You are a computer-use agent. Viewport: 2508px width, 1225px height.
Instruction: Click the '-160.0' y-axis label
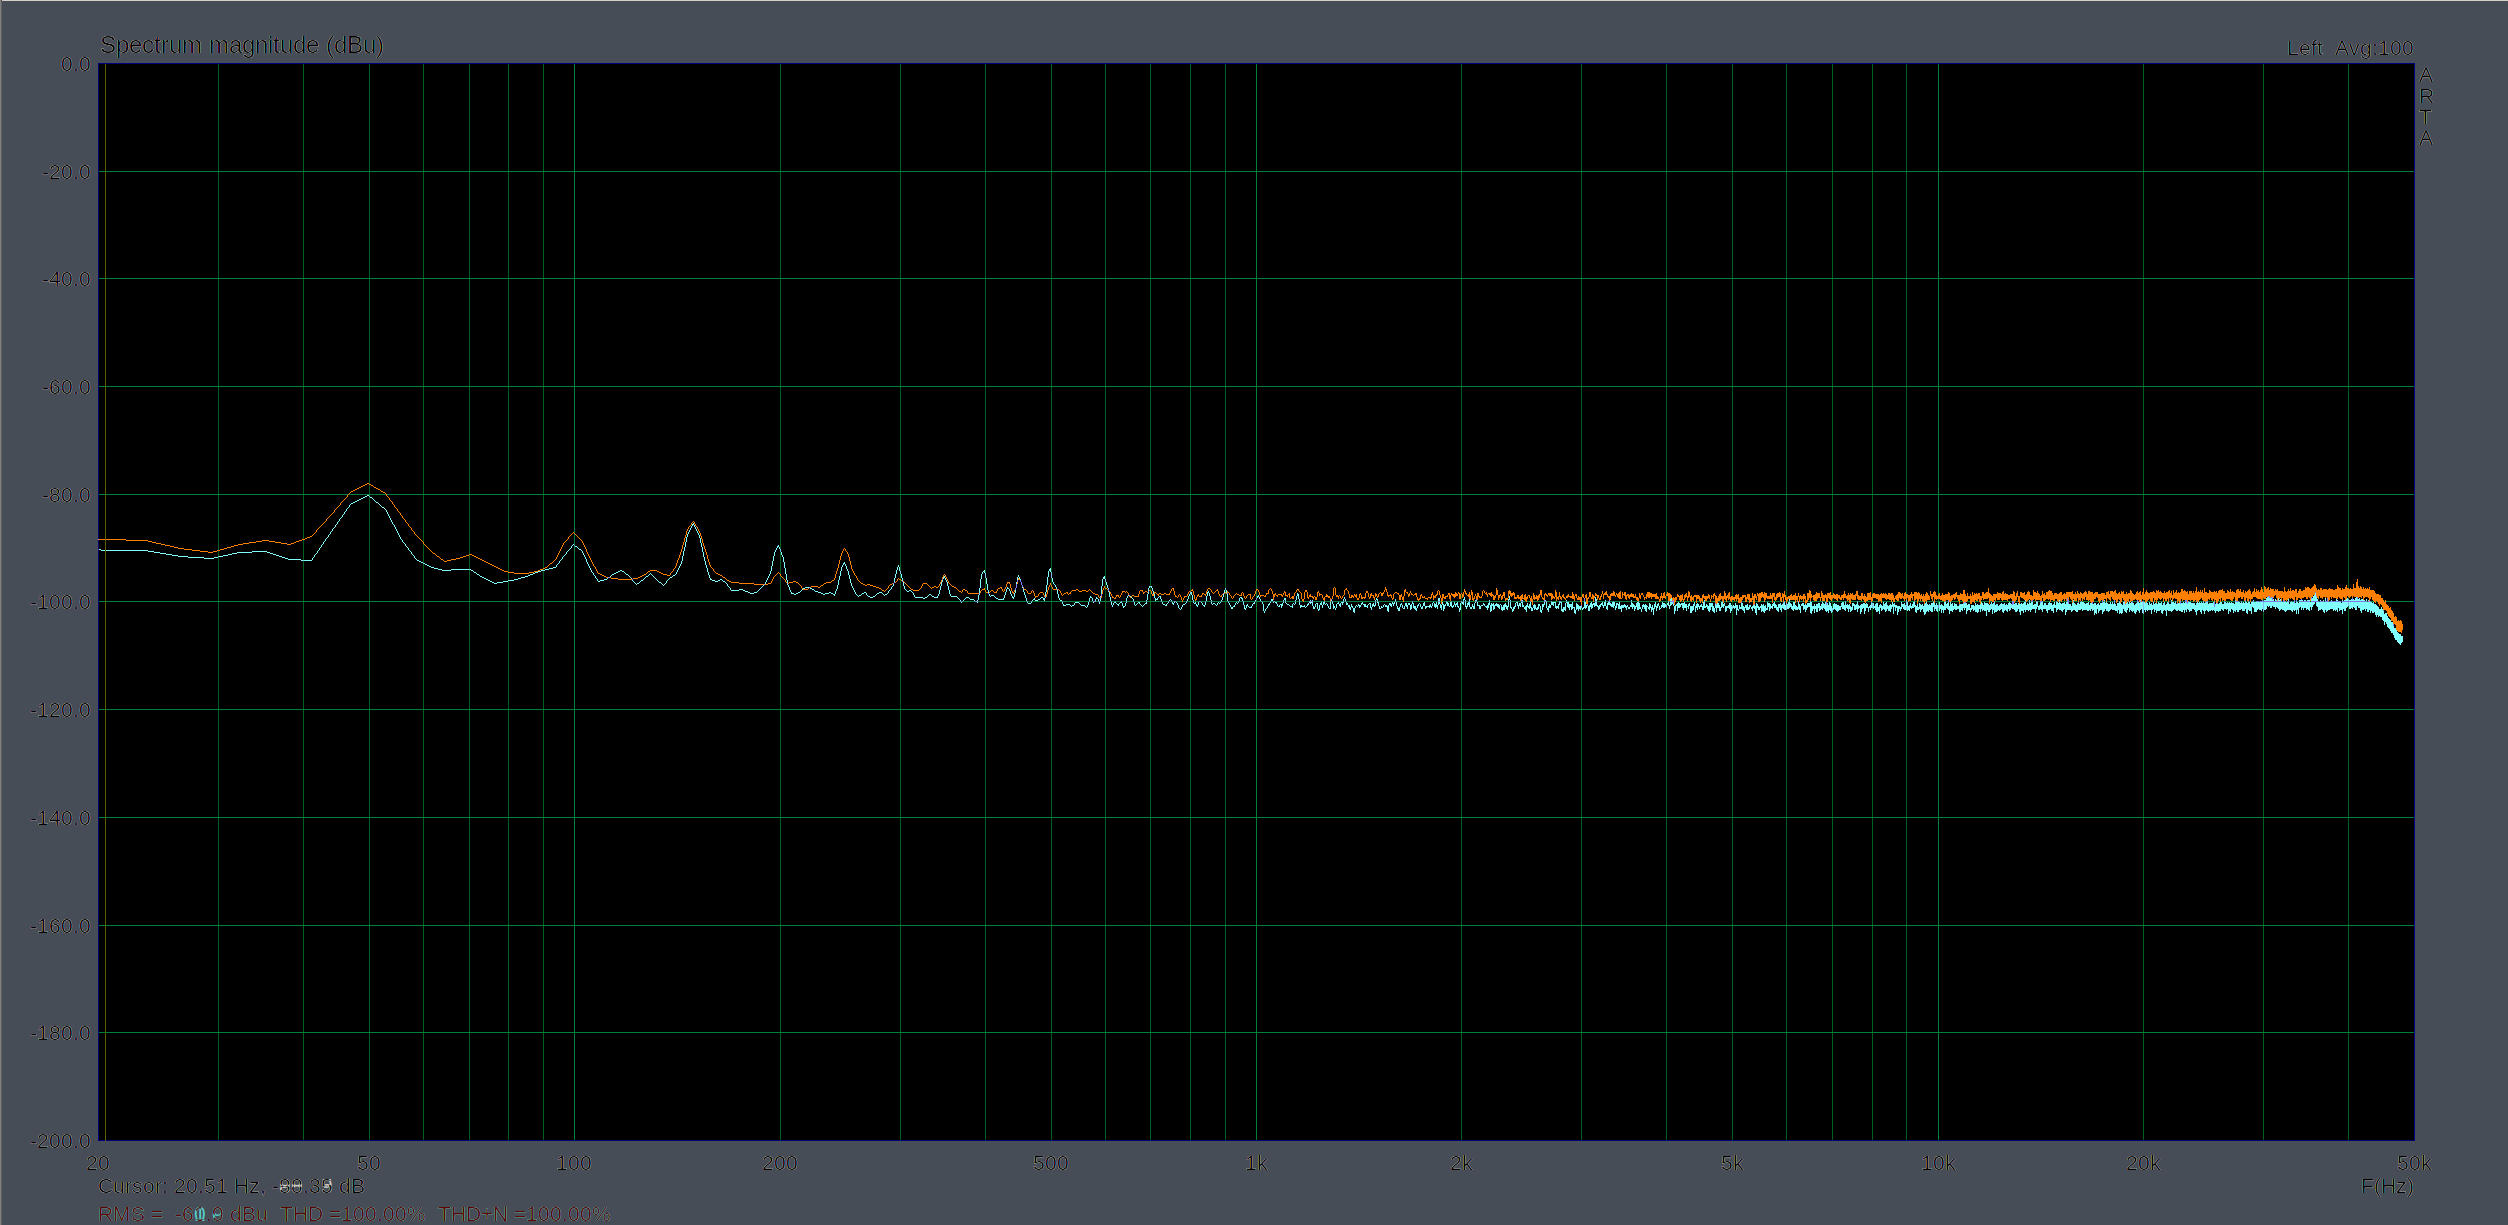pos(61,926)
